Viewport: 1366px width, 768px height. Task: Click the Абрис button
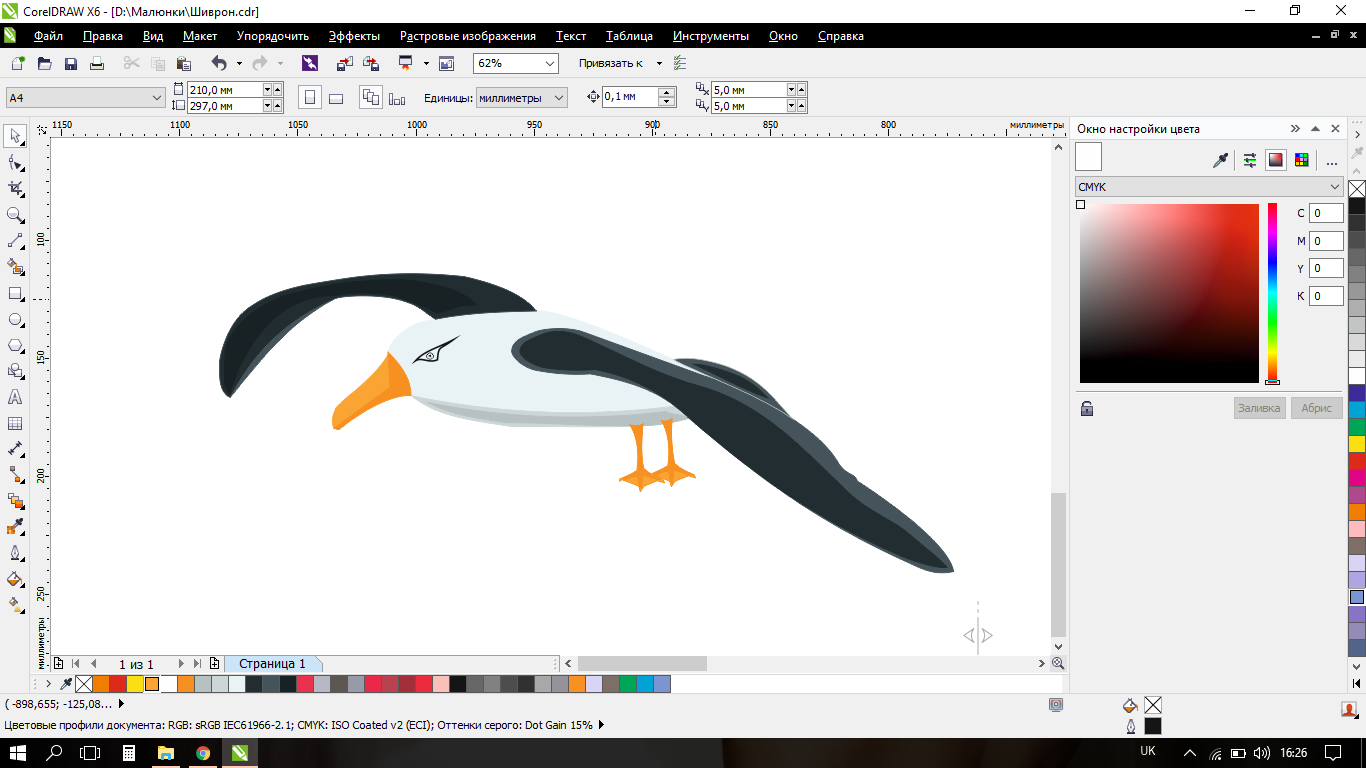(1316, 408)
